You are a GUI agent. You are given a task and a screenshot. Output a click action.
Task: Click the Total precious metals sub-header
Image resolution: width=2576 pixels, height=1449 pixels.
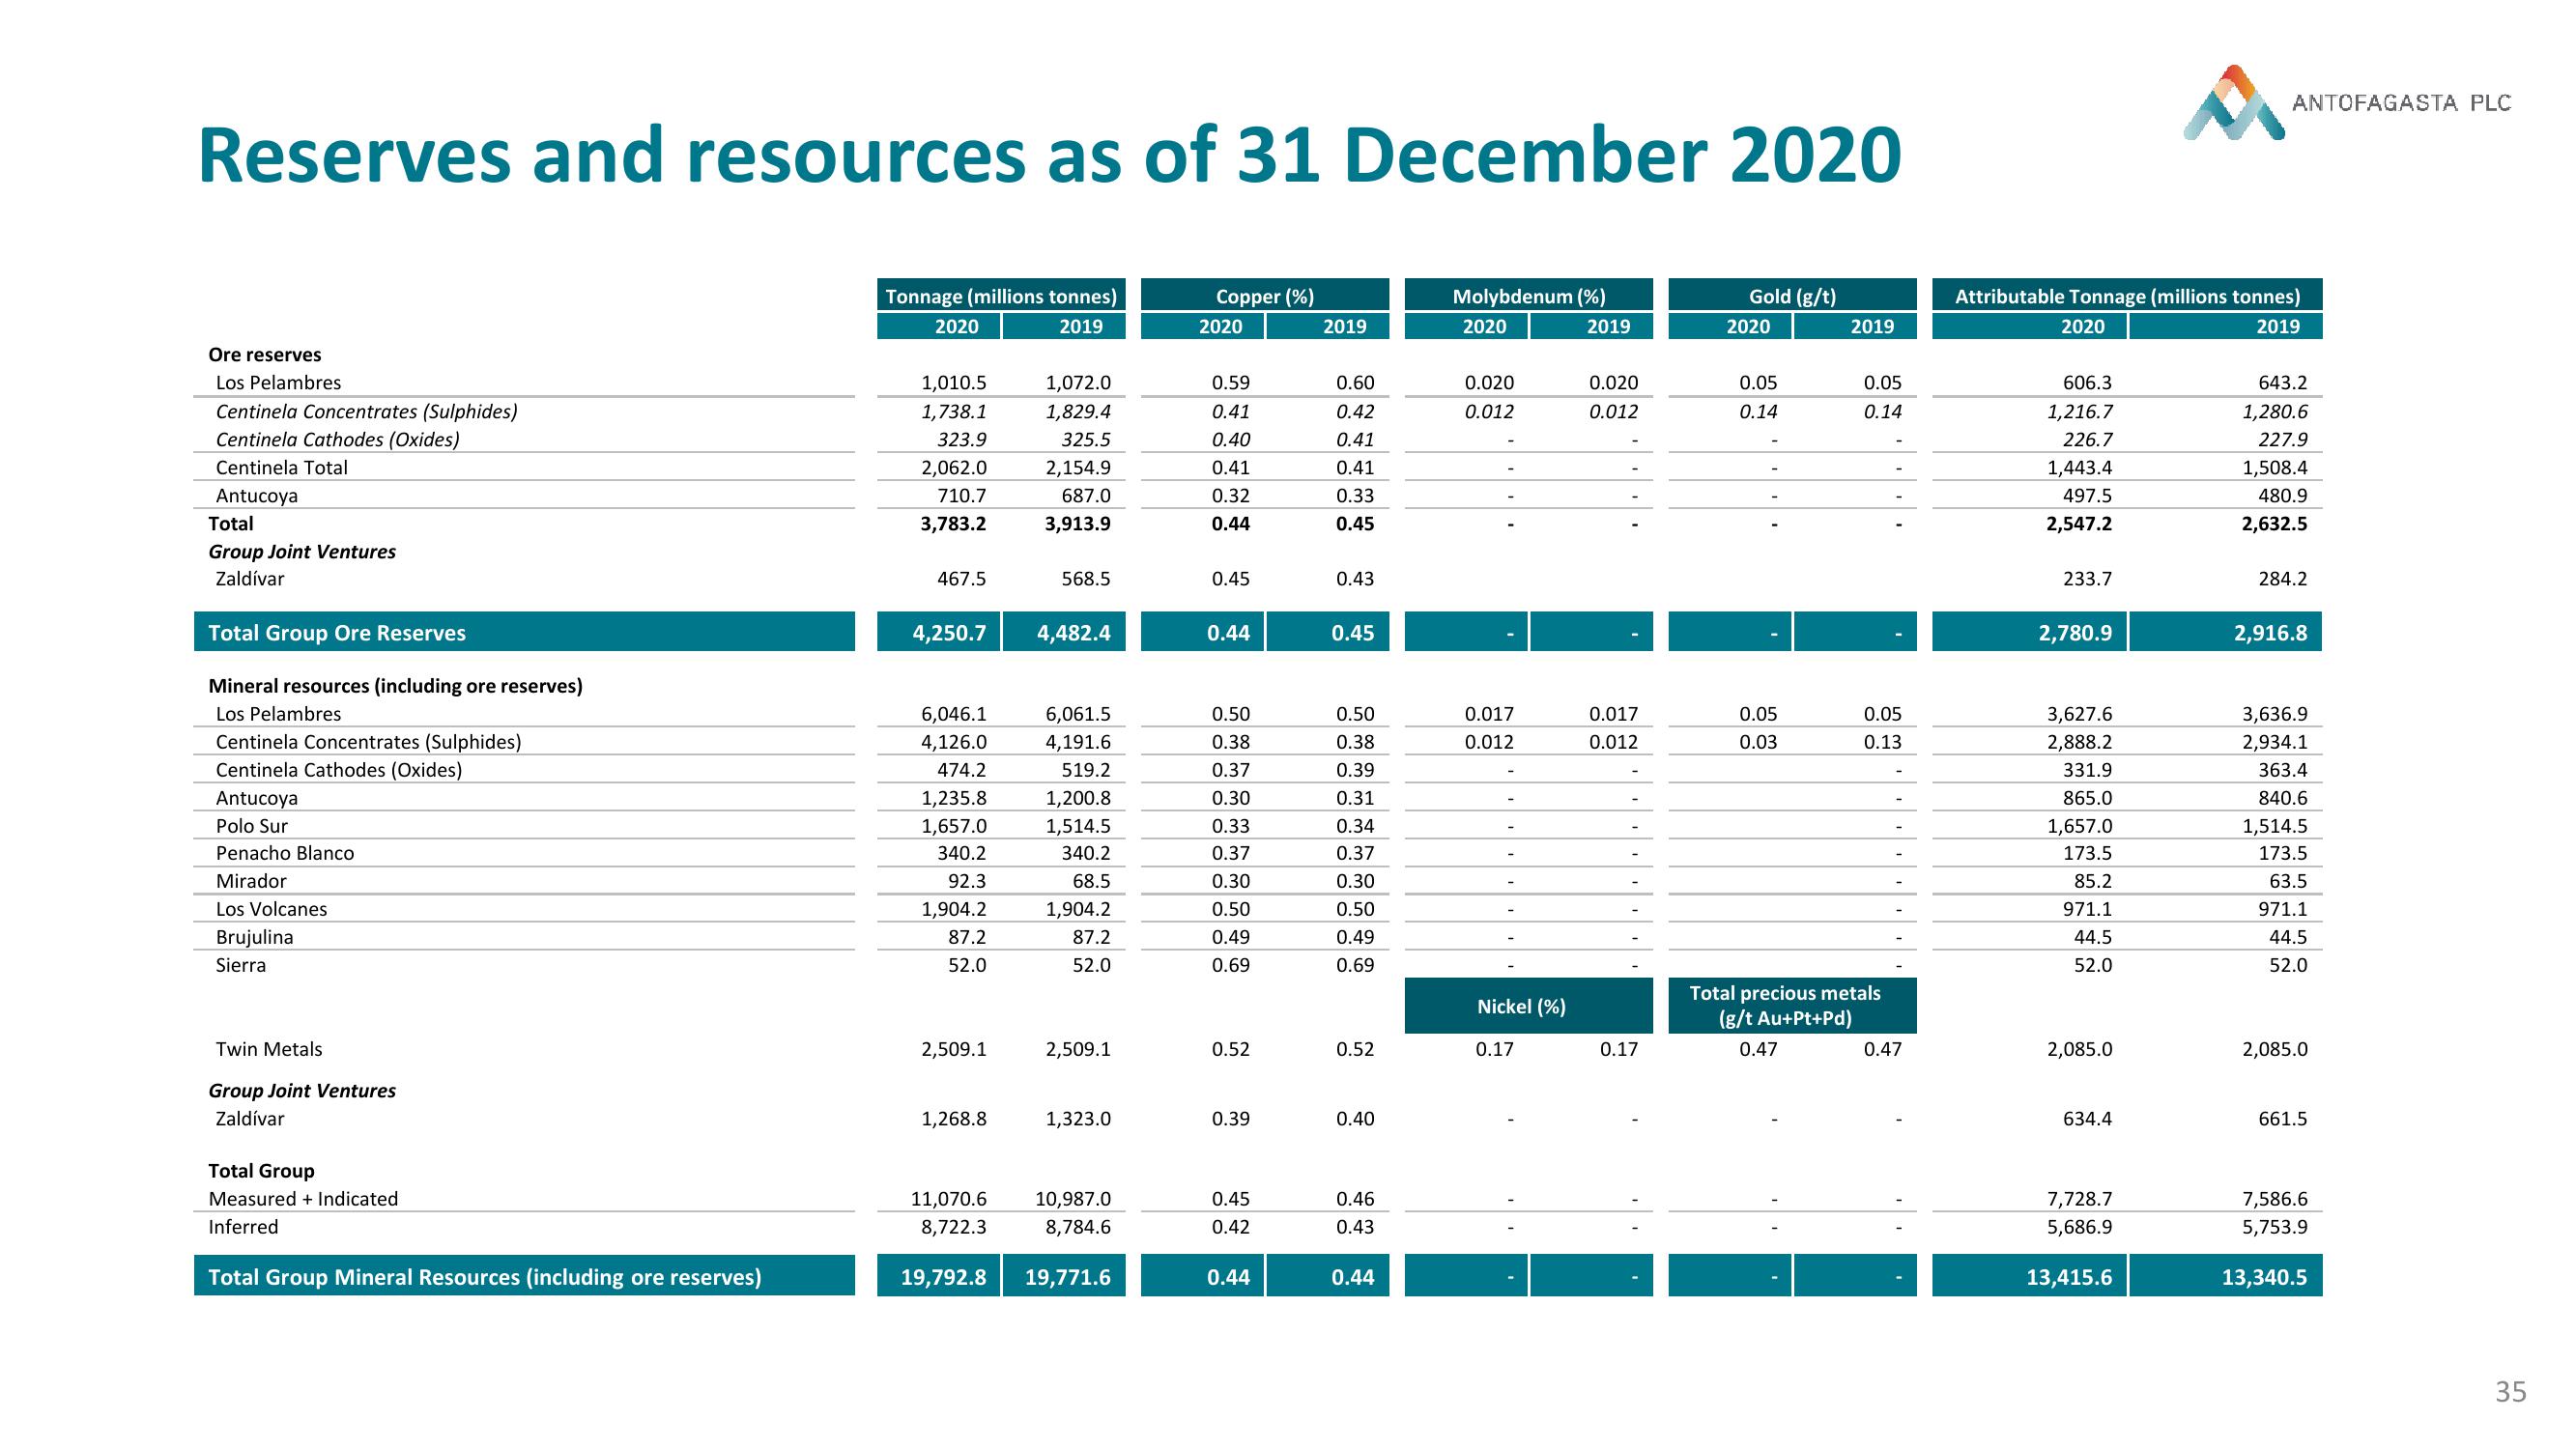click(1792, 1006)
